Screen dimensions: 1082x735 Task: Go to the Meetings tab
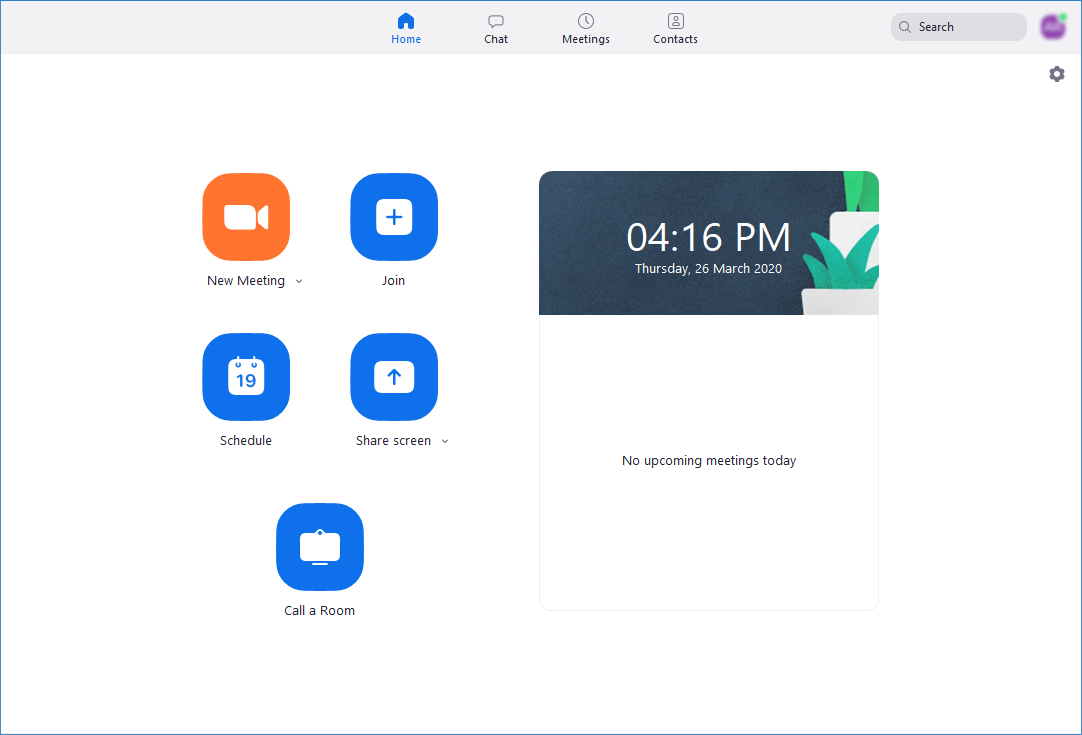pyautogui.click(x=586, y=28)
